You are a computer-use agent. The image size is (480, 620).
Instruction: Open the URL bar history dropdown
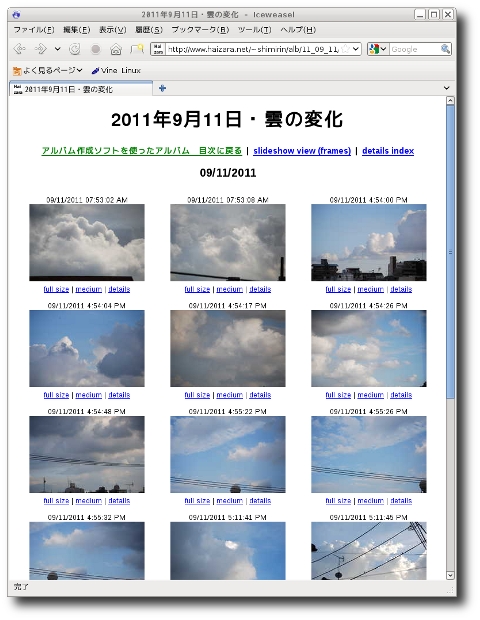click(x=355, y=49)
